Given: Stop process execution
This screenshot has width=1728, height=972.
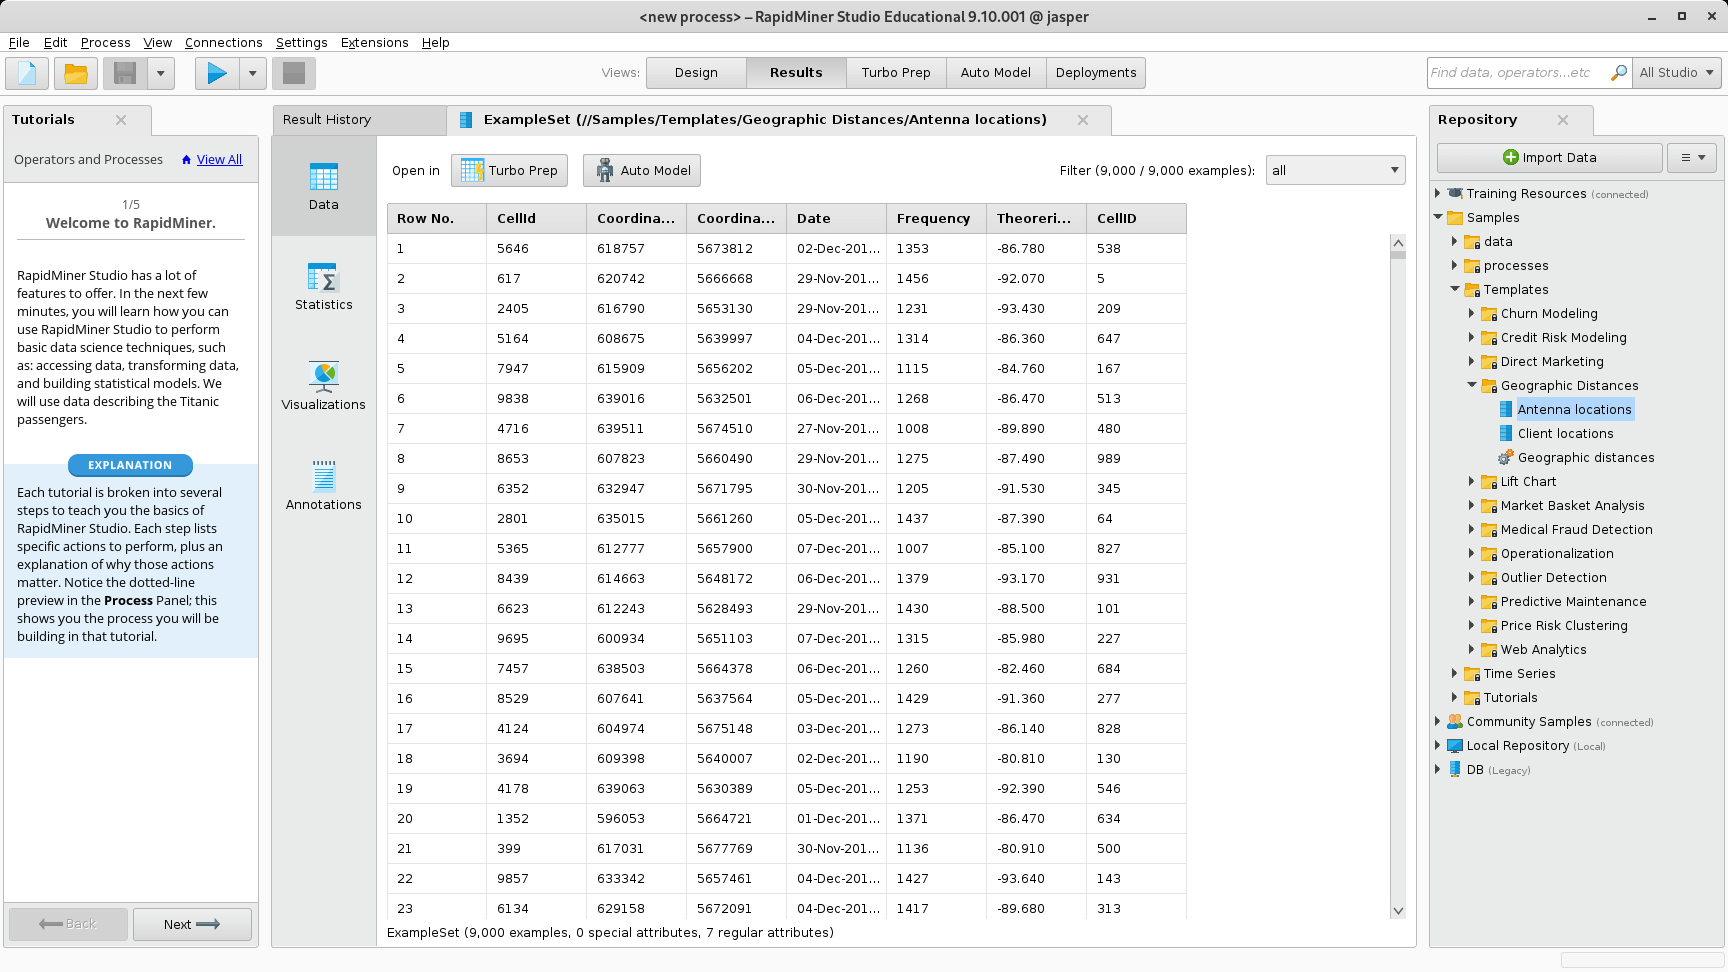Looking at the screenshot, I should tap(293, 73).
